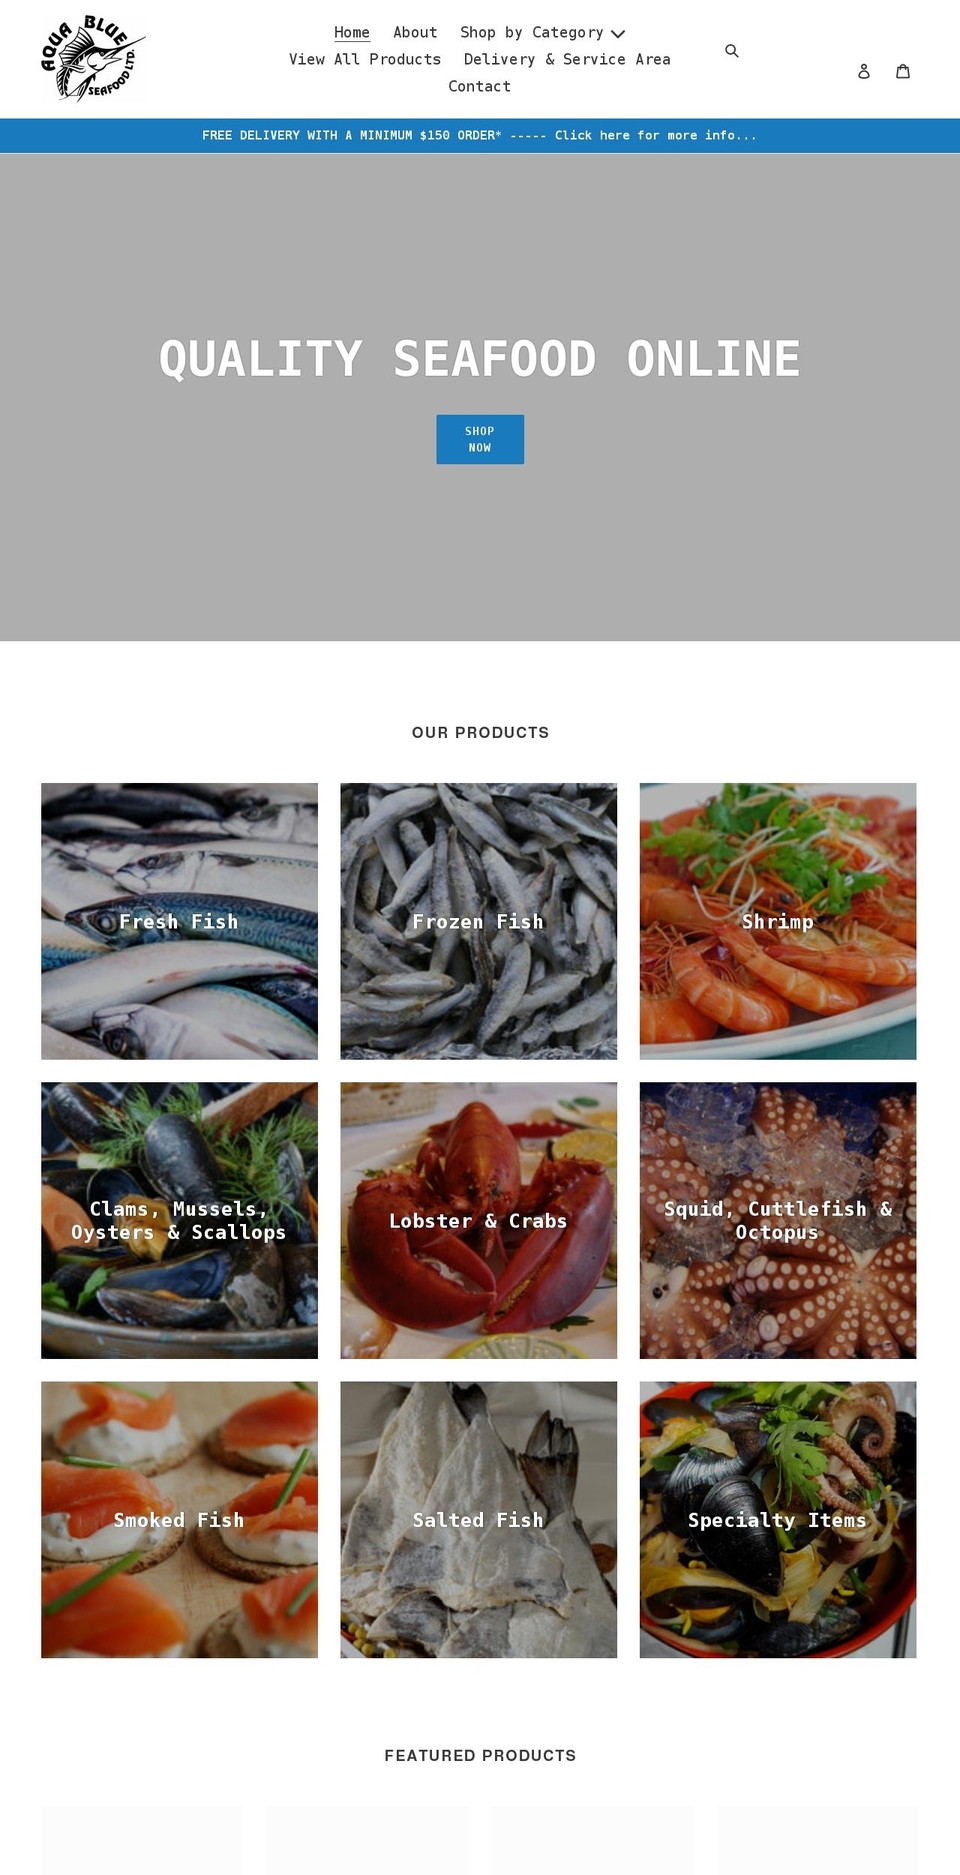The height and width of the screenshot is (1875, 960).
Task: Open the account login icon
Action: click(x=864, y=71)
